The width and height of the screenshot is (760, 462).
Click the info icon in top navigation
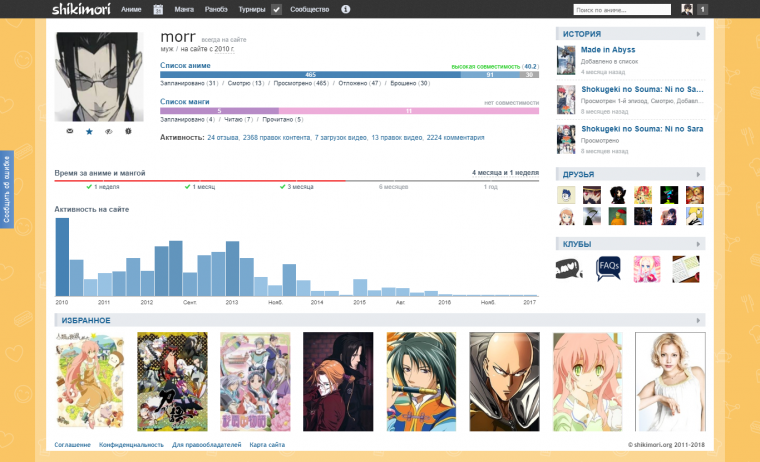[345, 9]
